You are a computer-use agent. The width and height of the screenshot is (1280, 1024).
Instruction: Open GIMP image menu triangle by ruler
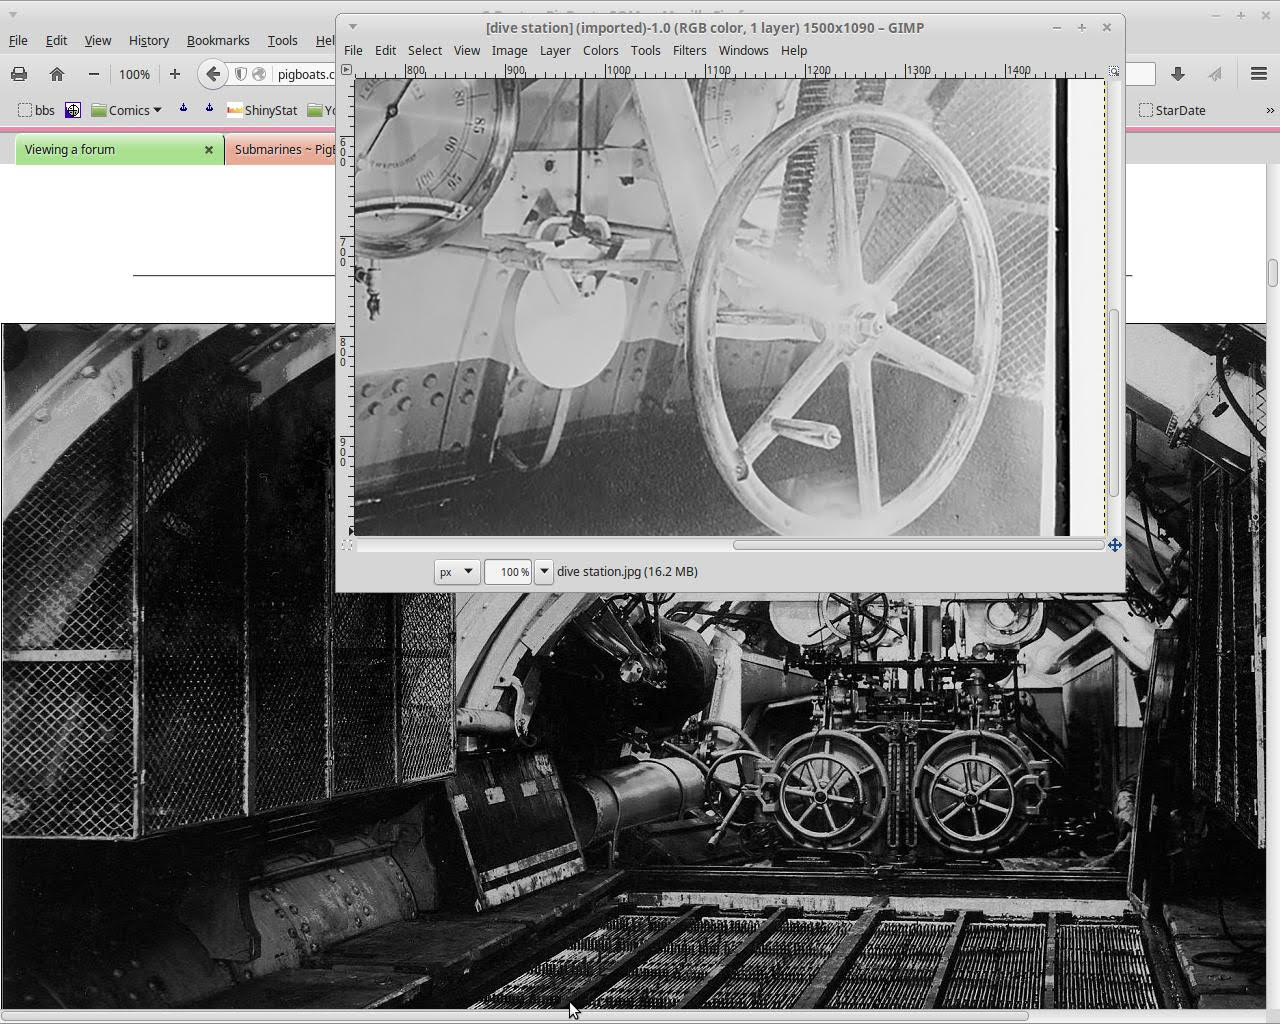(346, 70)
